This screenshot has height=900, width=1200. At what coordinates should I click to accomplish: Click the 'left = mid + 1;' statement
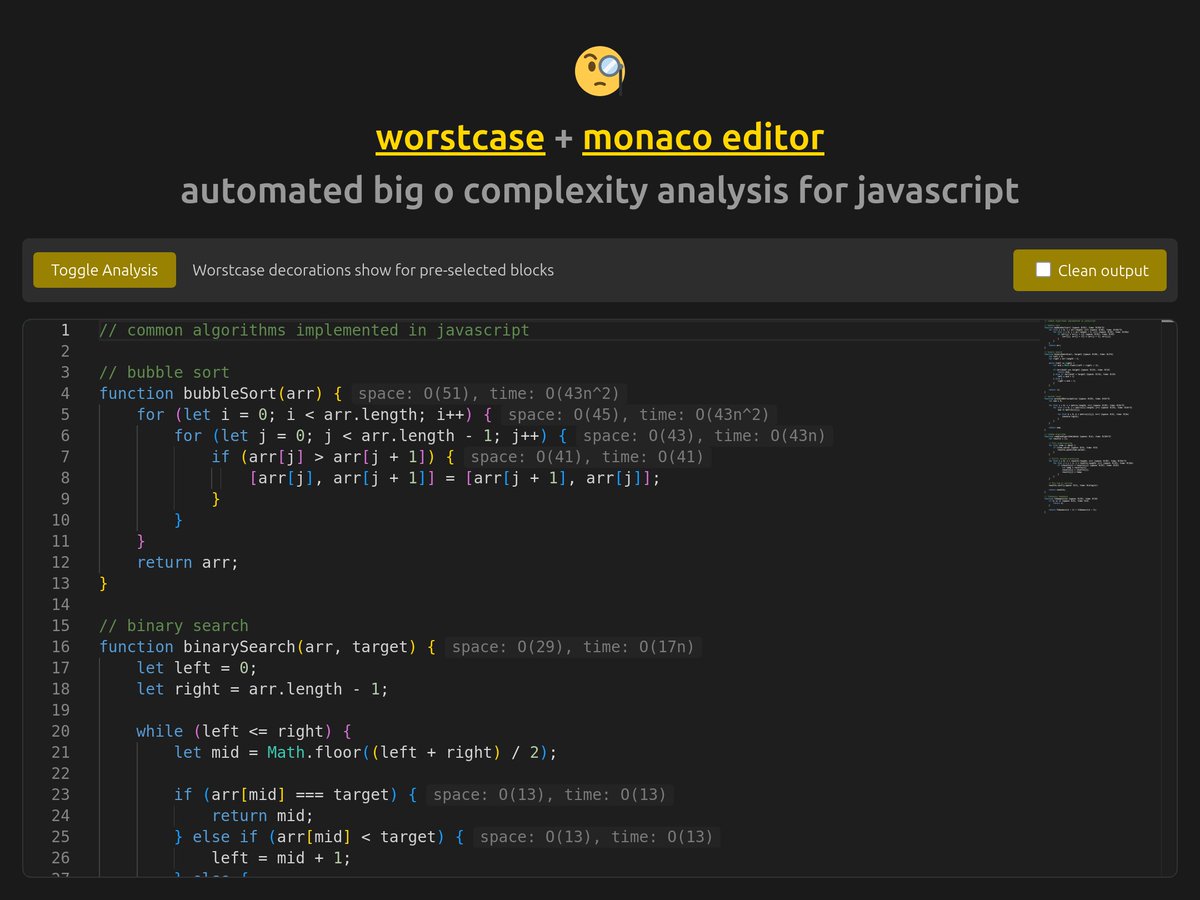click(281, 858)
